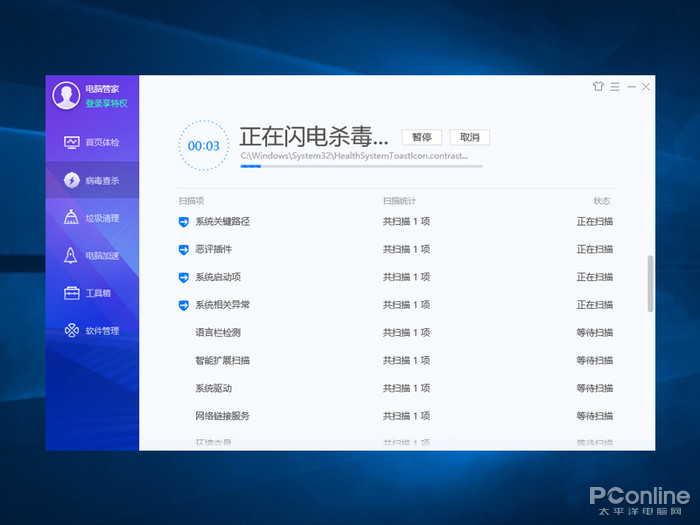The image size is (700, 525).
Task: Click the 00:03 timer circle
Action: point(204,146)
